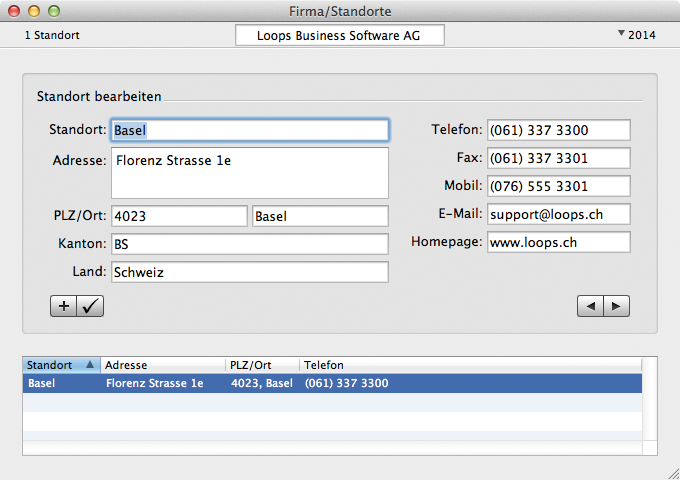
Task: Click the Homepage field
Action: [558, 242]
